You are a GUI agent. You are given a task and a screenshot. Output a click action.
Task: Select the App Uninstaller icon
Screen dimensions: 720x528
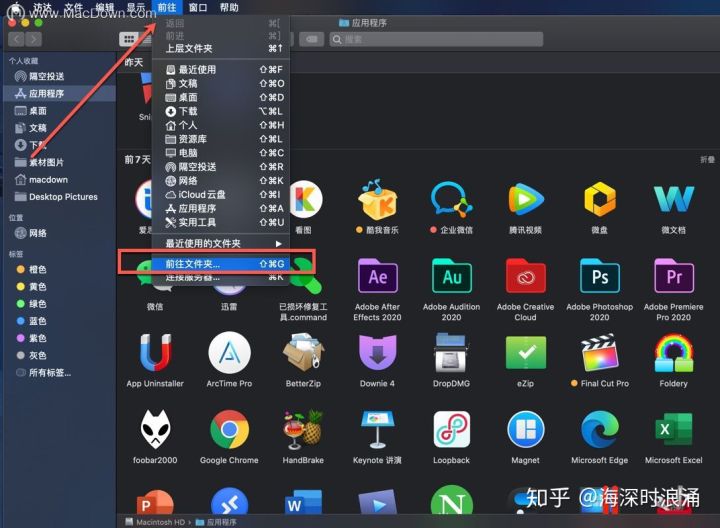click(x=155, y=353)
